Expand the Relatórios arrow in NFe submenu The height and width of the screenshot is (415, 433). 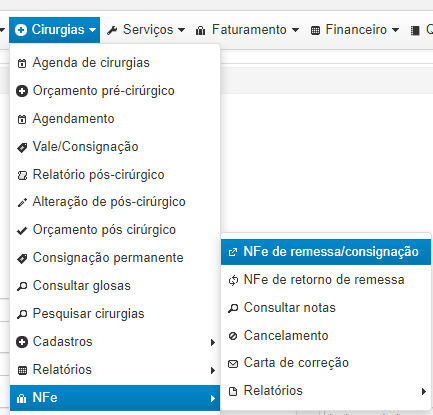pyautogui.click(x=424, y=391)
